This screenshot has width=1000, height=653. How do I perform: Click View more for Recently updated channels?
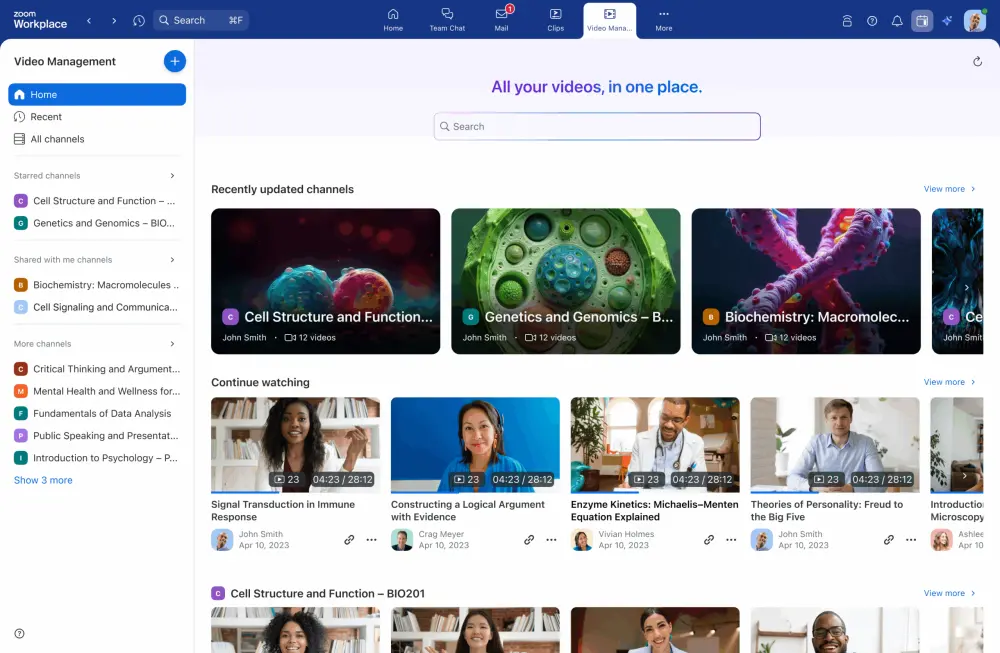[949, 189]
